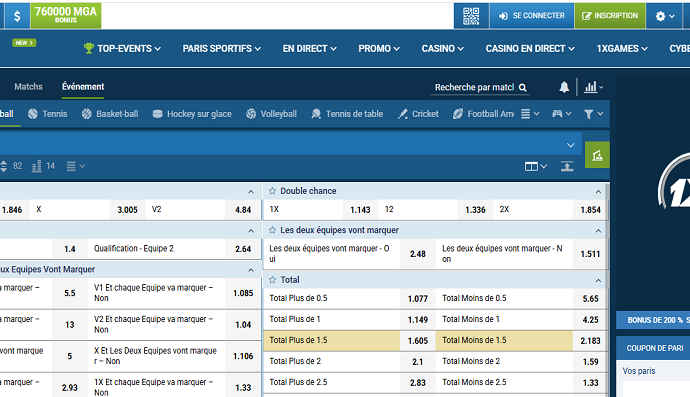
Task: Open the PARIS SPORTIFS menu
Action: click(x=221, y=48)
